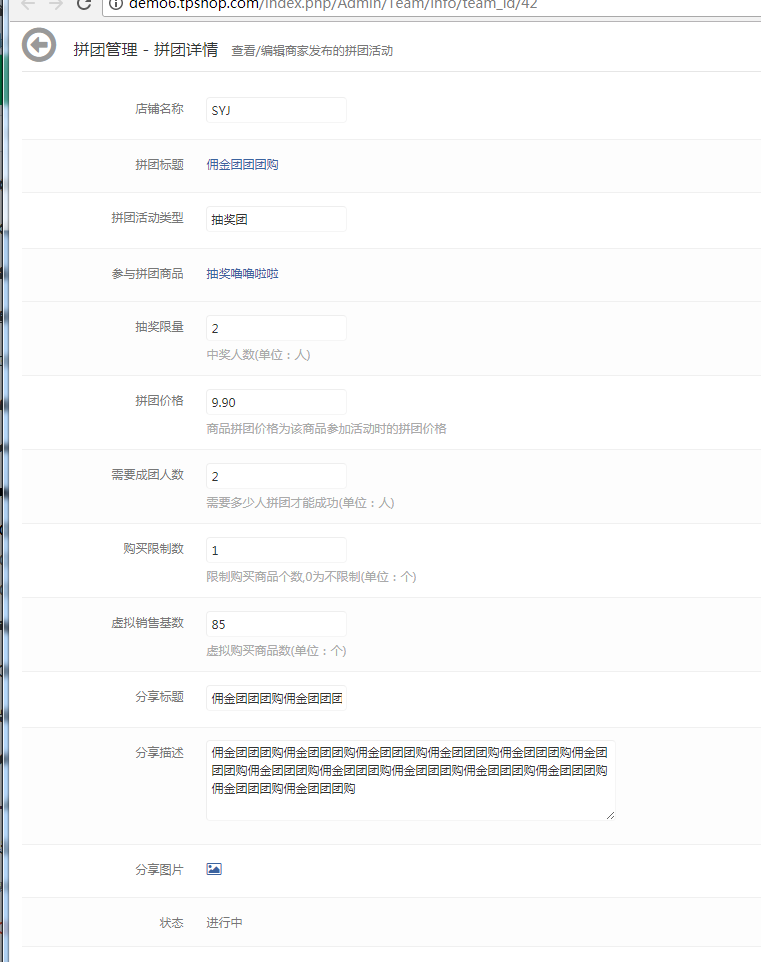Select the 拼团活动类型 field showing 抽奖团

pyautogui.click(x=276, y=219)
